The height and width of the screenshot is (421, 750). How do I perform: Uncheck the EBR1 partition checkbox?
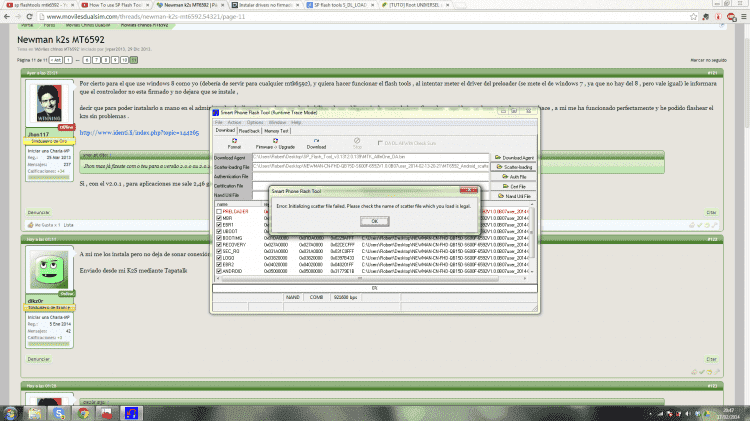pyautogui.click(x=219, y=225)
